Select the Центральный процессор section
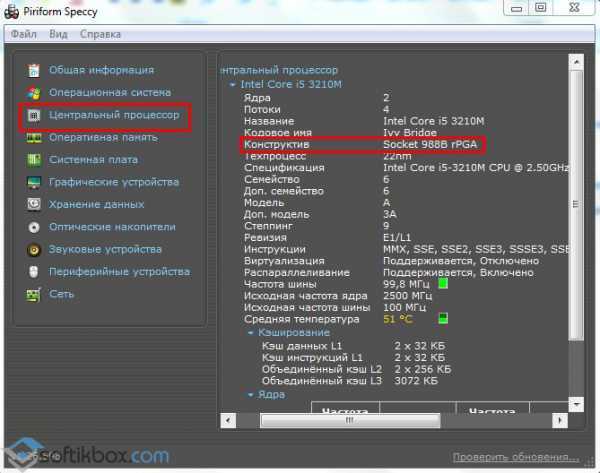Viewport: 600px width, 473px height. (x=114, y=115)
